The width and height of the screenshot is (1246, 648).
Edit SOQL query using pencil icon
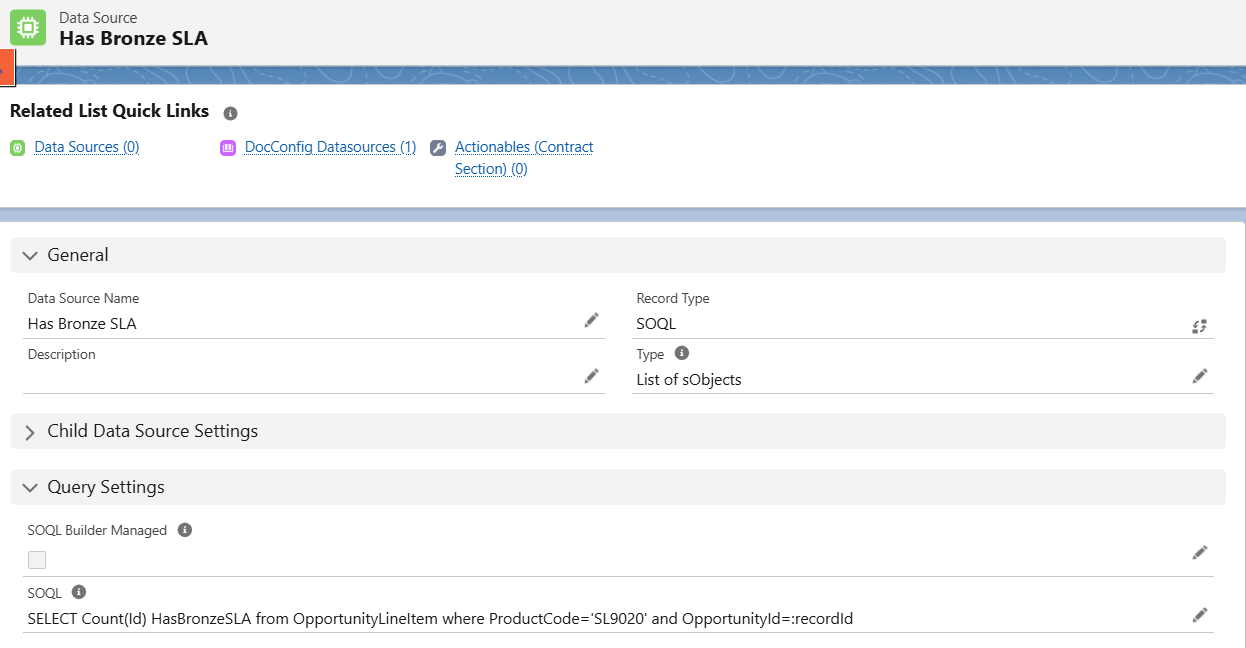pos(1200,615)
